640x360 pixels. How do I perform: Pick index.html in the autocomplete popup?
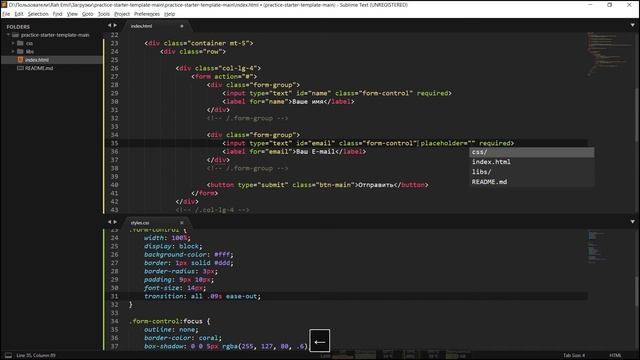pyautogui.click(x=531, y=162)
